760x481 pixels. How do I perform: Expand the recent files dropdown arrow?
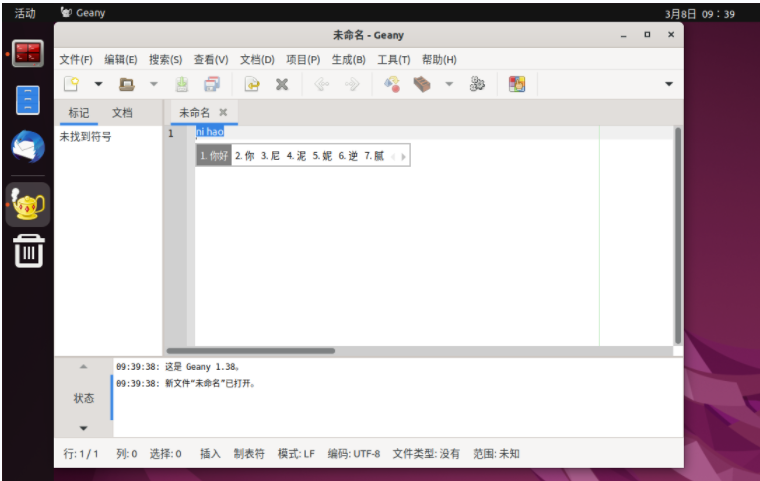pyautogui.click(x=154, y=84)
